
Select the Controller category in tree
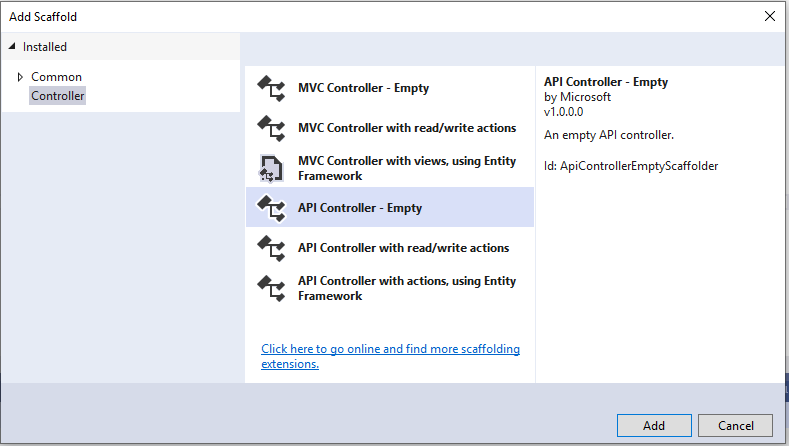pyautogui.click(x=57, y=96)
